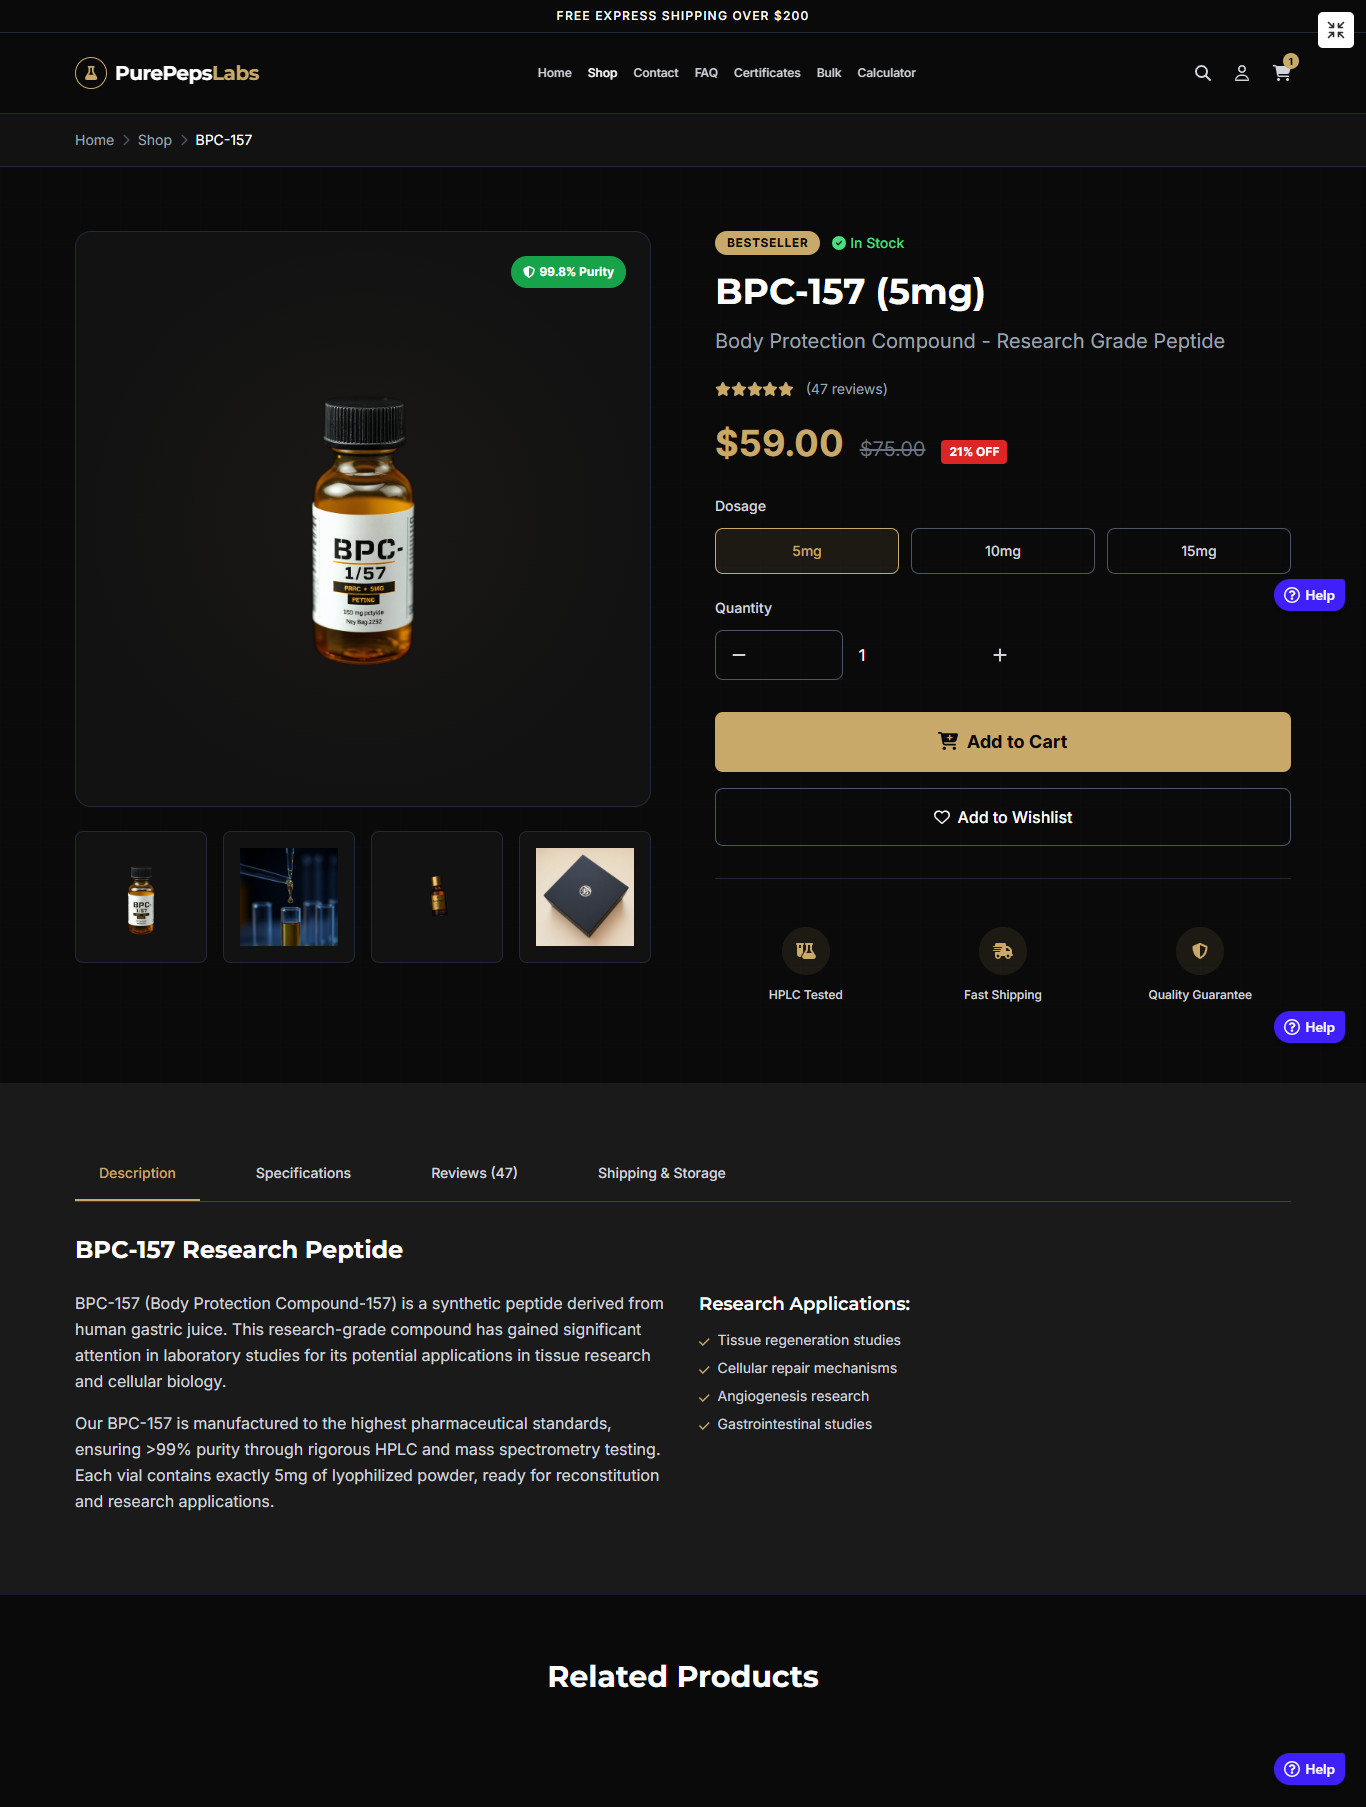Click the Add to Cart button
Viewport: 1366px width, 1807px height.
[1003, 742]
